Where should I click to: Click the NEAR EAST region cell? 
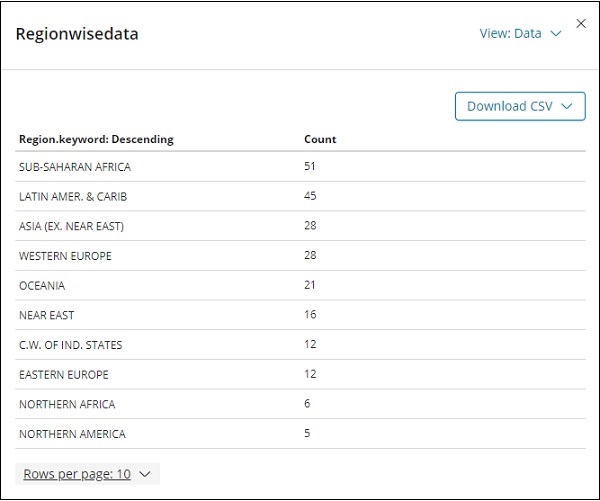click(x=48, y=315)
